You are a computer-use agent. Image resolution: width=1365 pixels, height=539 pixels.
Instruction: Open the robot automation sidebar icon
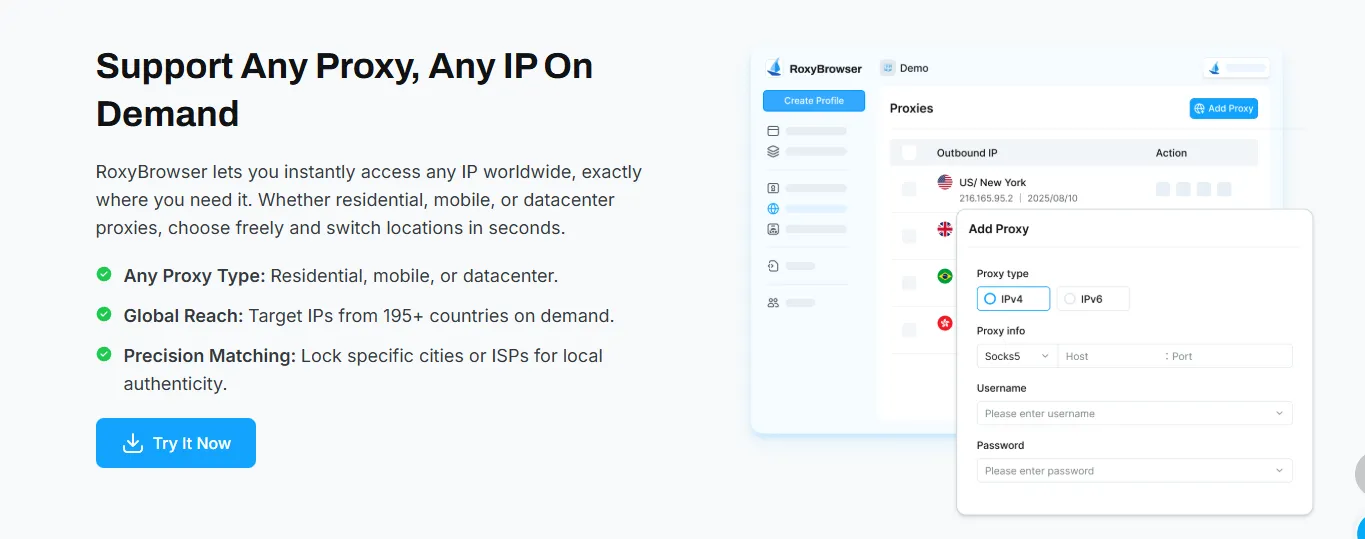(773, 229)
